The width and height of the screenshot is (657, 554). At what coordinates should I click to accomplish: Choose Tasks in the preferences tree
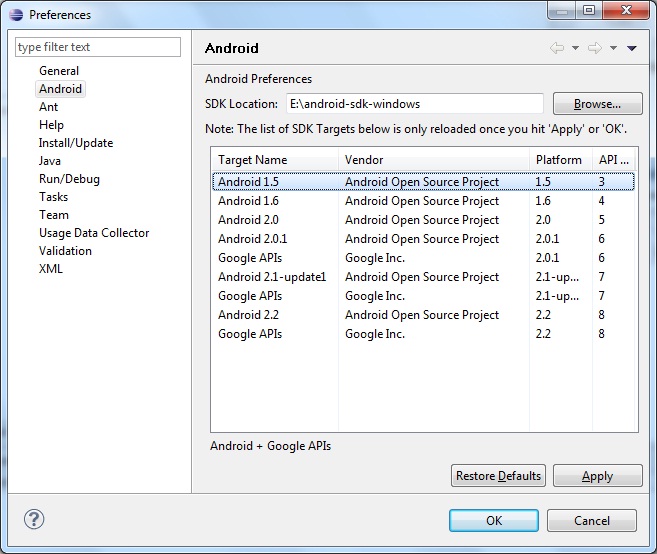click(53, 197)
